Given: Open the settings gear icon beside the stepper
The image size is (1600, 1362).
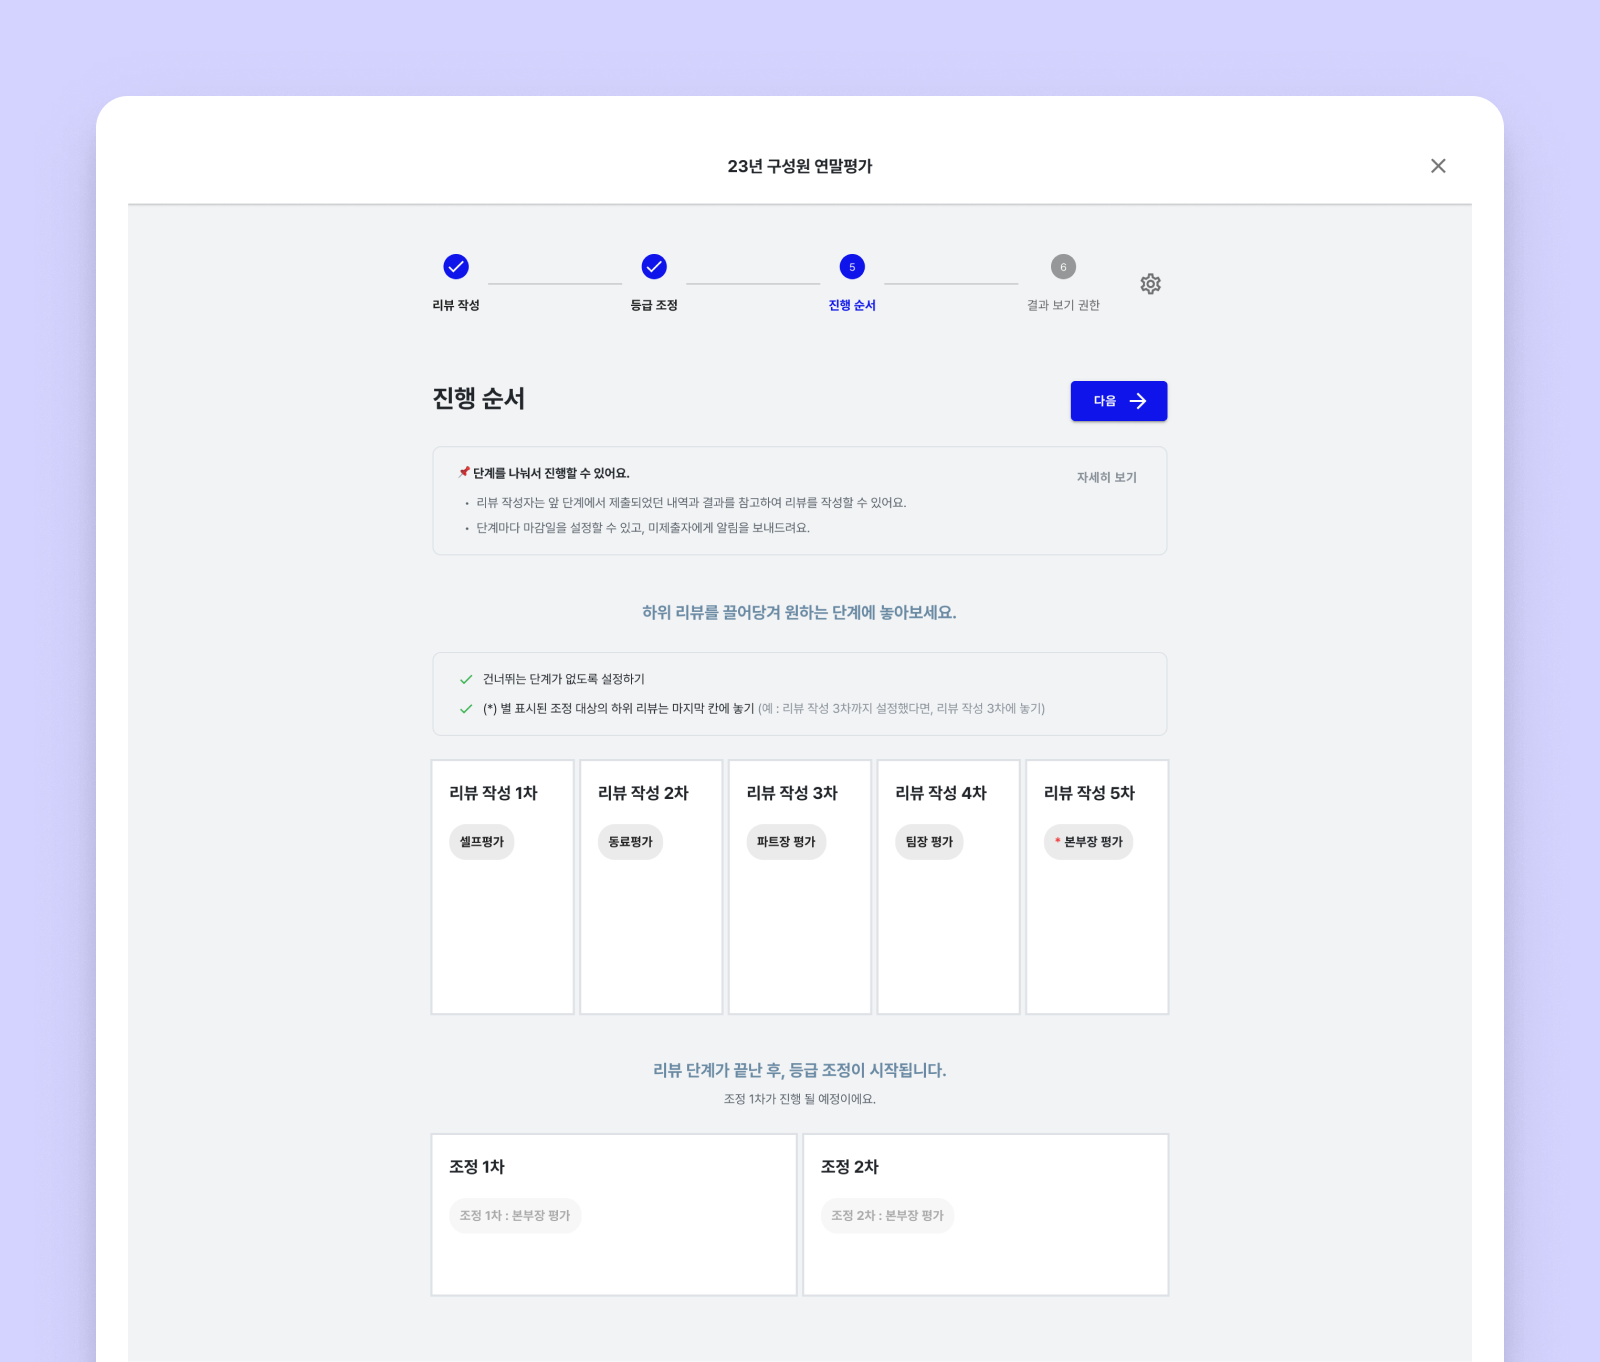Looking at the screenshot, I should click(x=1150, y=284).
